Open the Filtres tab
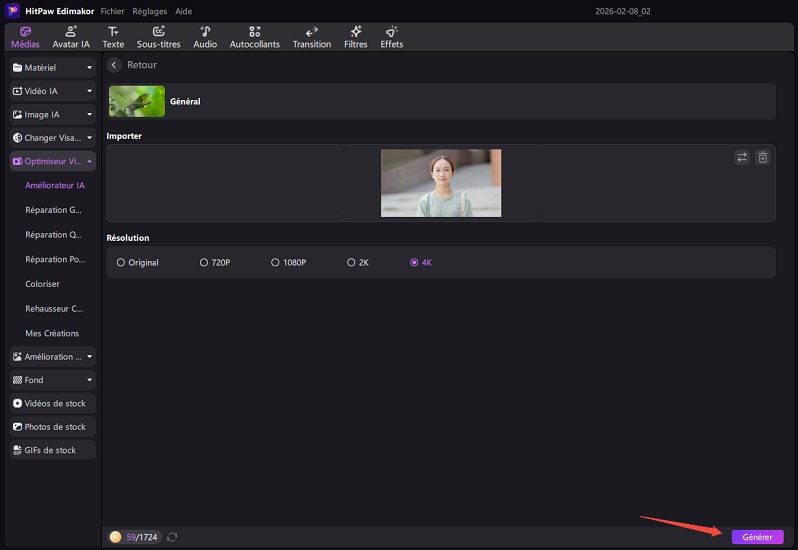Viewport: 798px width, 550px height. [x=355, y=37]
